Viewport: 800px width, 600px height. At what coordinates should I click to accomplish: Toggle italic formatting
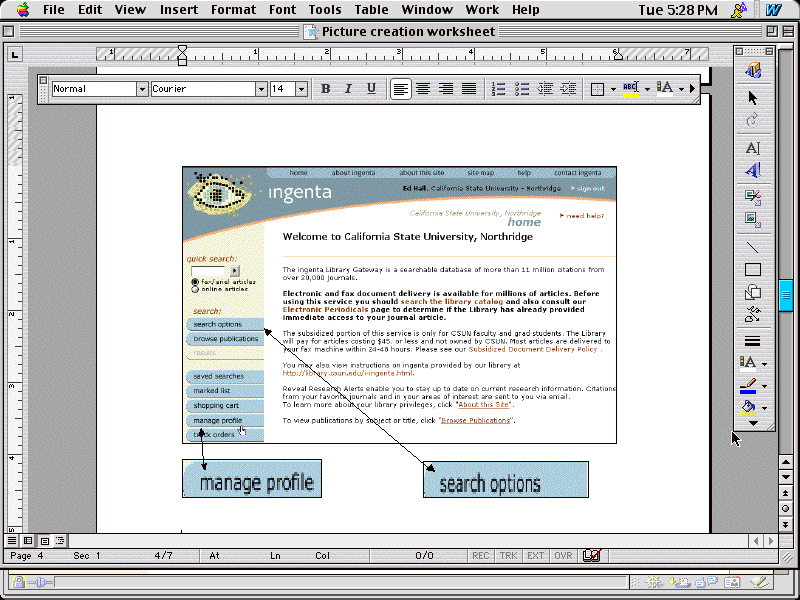[x=348, y=89]
